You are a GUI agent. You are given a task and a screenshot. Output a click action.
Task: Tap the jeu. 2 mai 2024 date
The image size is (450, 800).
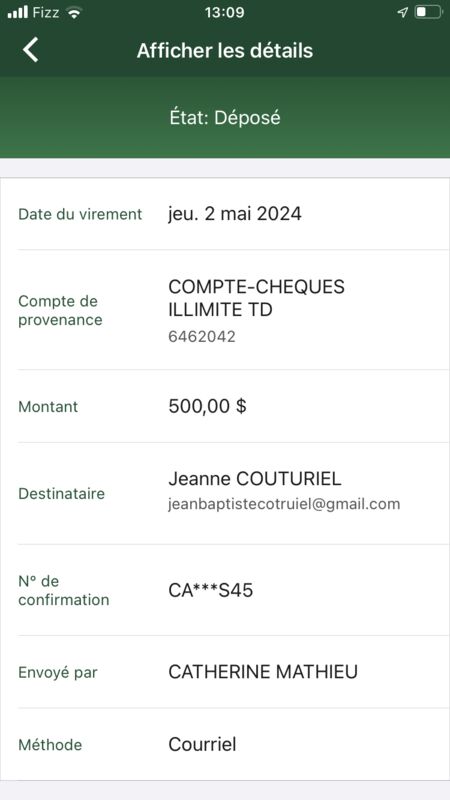(x=235, y=214)
